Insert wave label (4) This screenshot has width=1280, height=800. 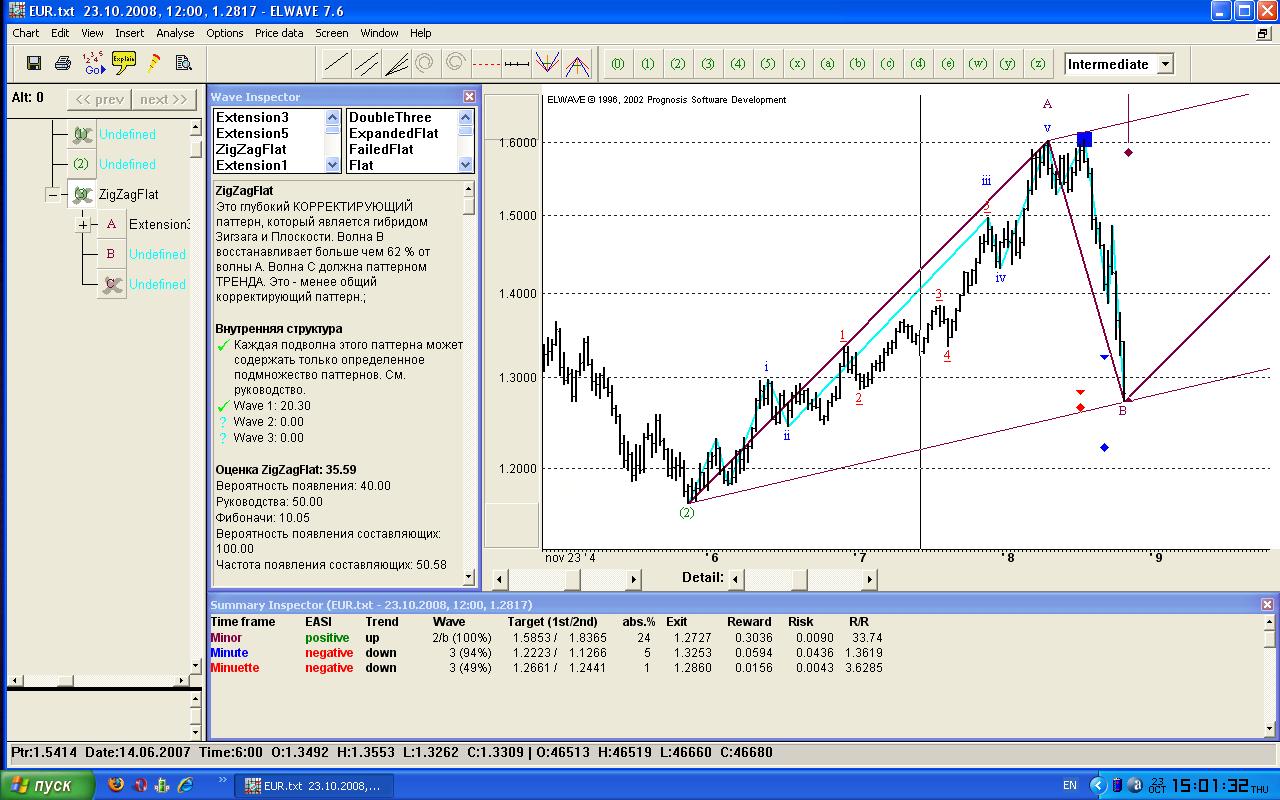pyautogui.click(x=738, y=64)
